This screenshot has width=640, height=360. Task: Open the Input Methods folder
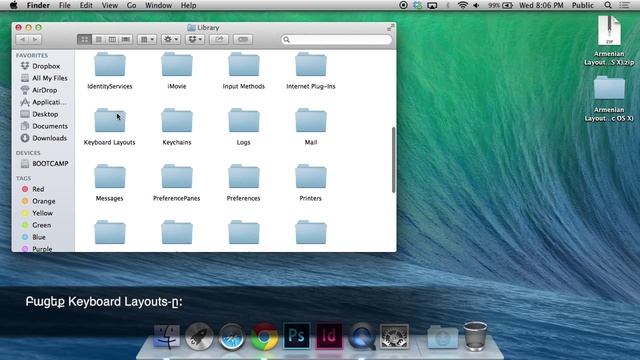coord(244,65)
